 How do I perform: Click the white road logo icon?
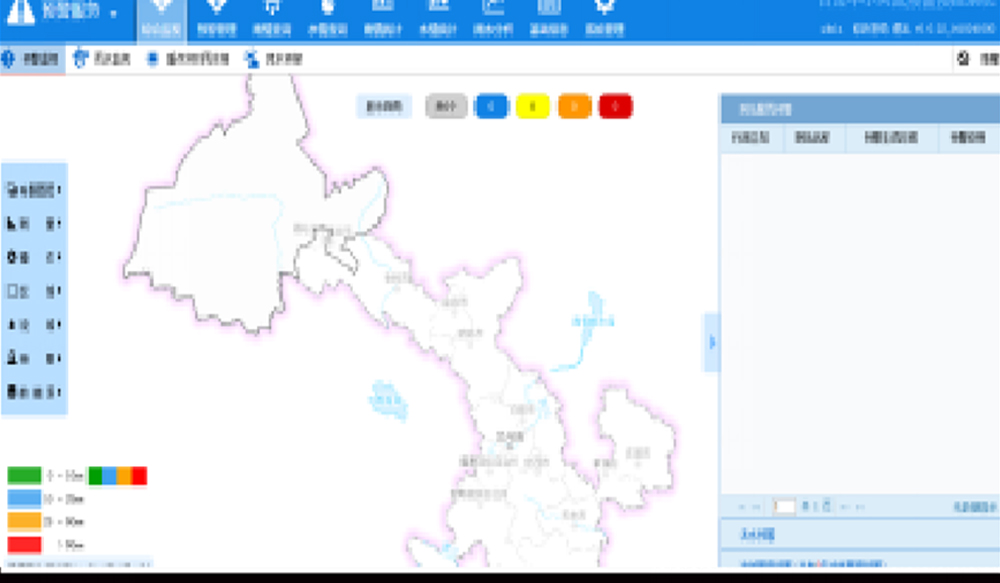21,11
